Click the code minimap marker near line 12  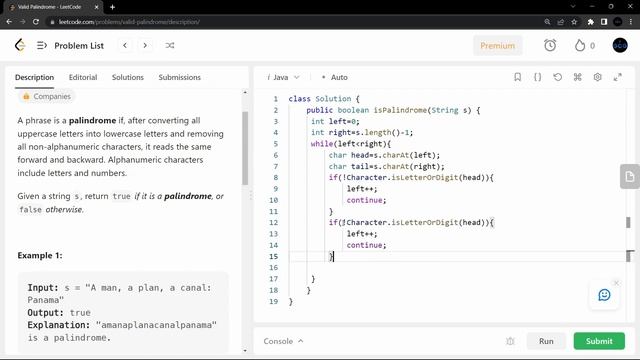[x=628, y=222]
